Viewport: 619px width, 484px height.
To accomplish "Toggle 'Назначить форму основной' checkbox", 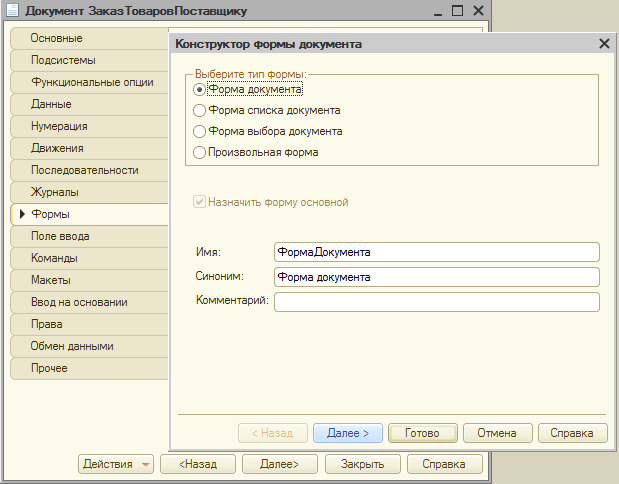I will click(x=199, y=202).
